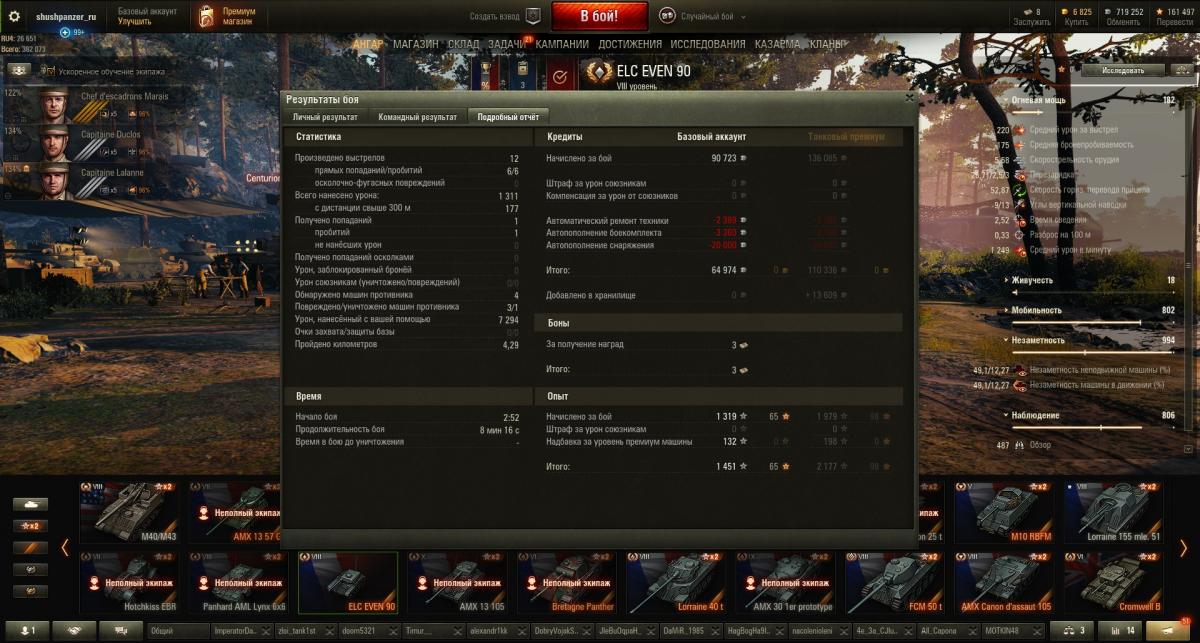The height and width of the screenshot is (643, 1200).
Task: Open the Premium shop icon
Action: tap(205, 16)
